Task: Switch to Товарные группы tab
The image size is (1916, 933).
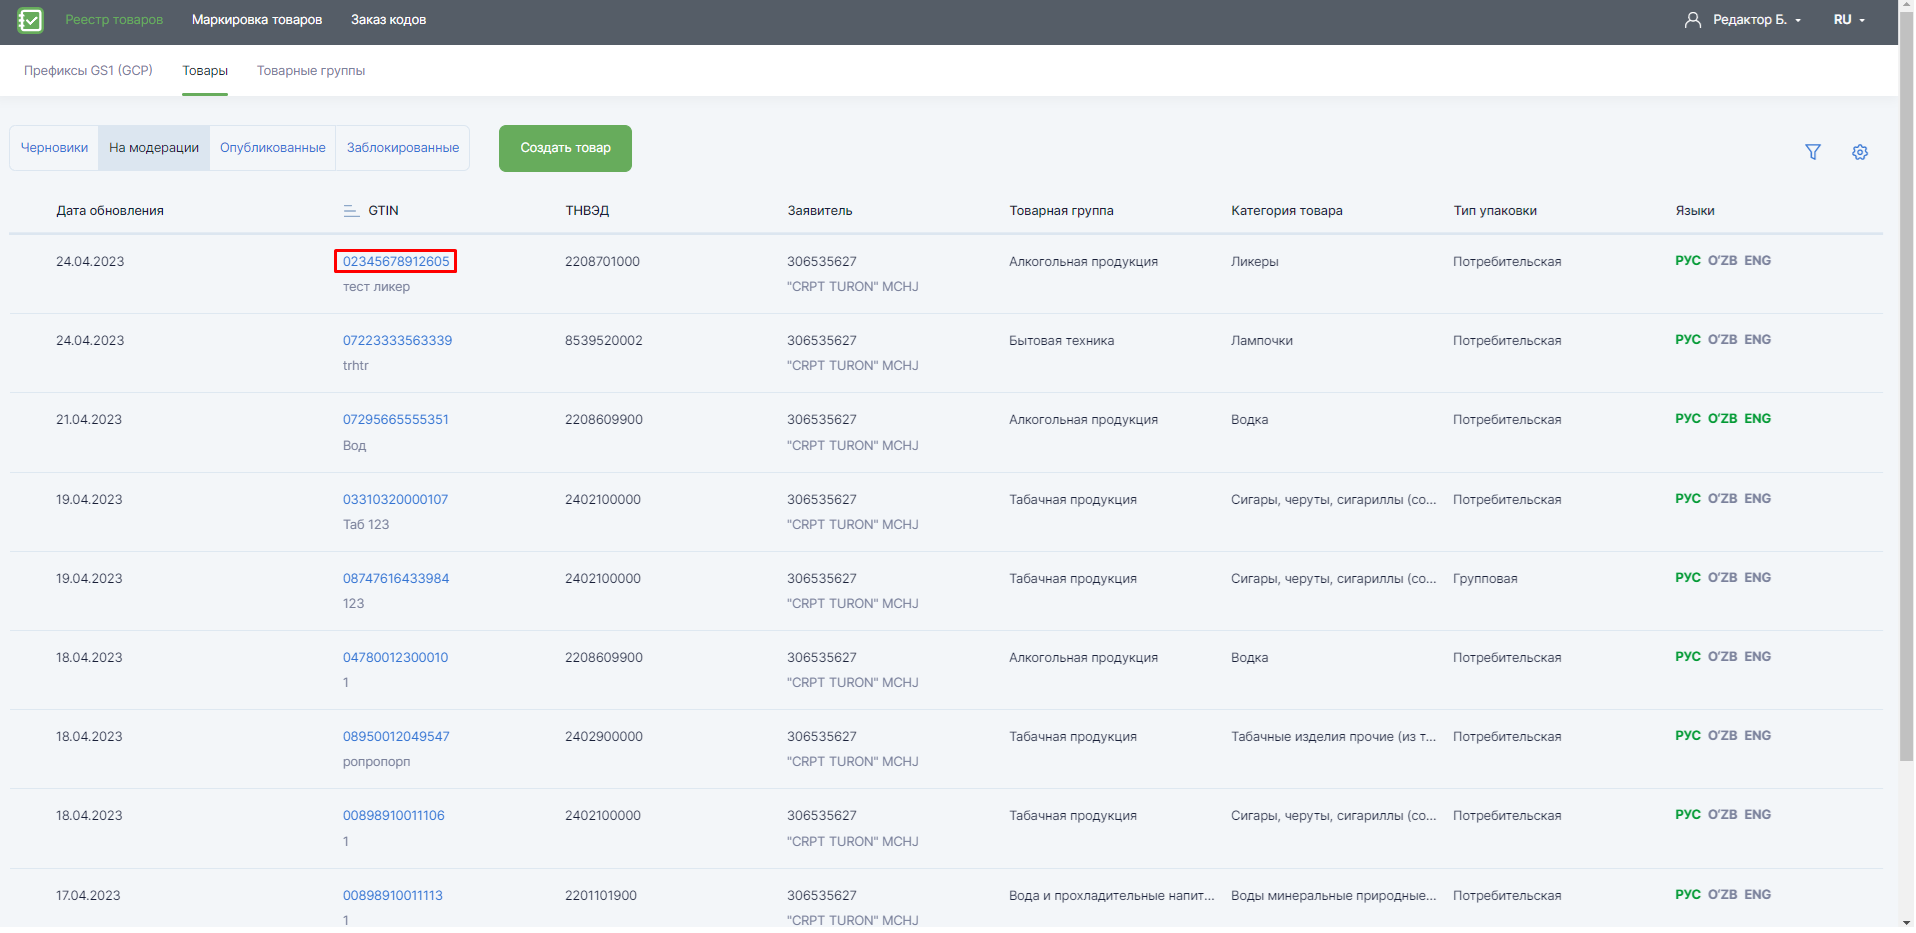Action: click(x=311, y=71)
